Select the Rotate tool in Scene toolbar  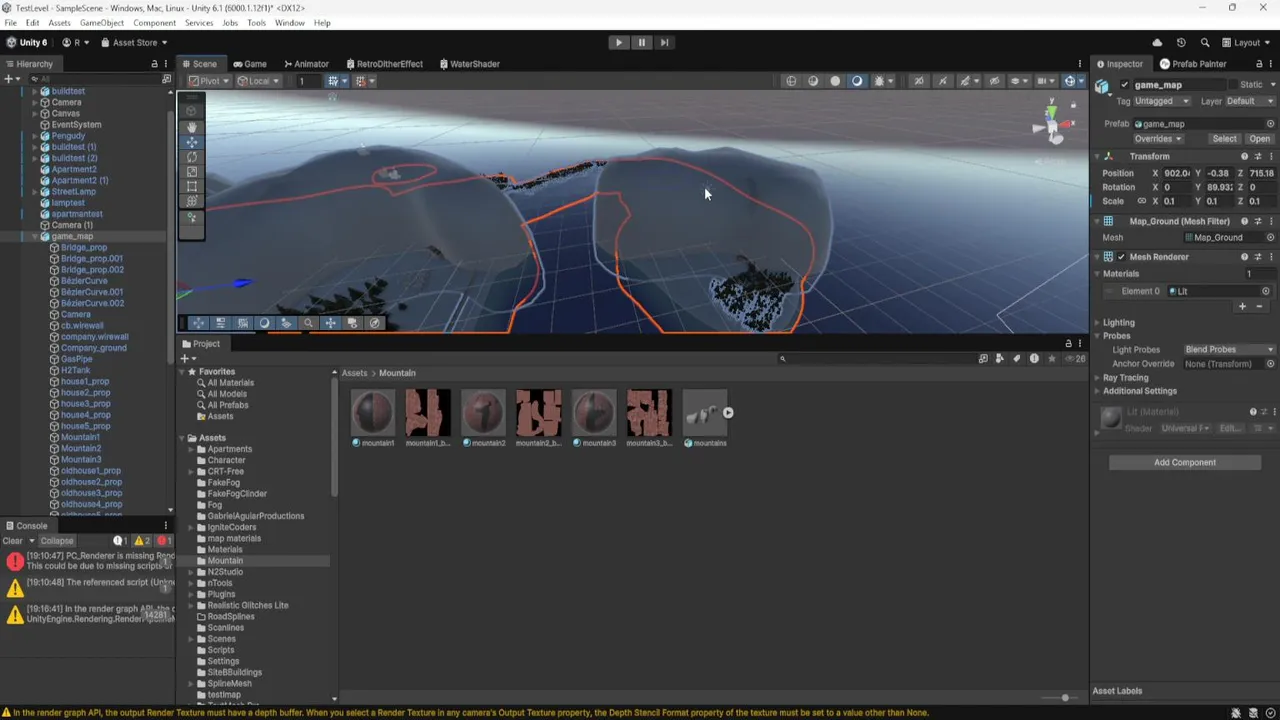pyautogui.click(x=192, y=157)
